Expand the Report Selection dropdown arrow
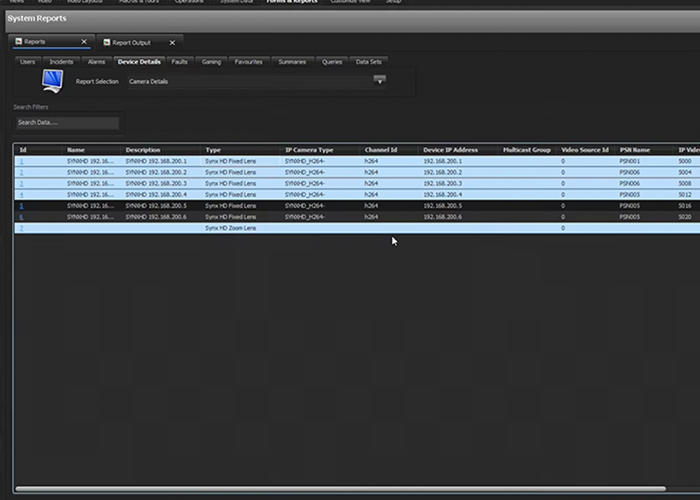Screen dimensions: 700x500 [379, 80]
